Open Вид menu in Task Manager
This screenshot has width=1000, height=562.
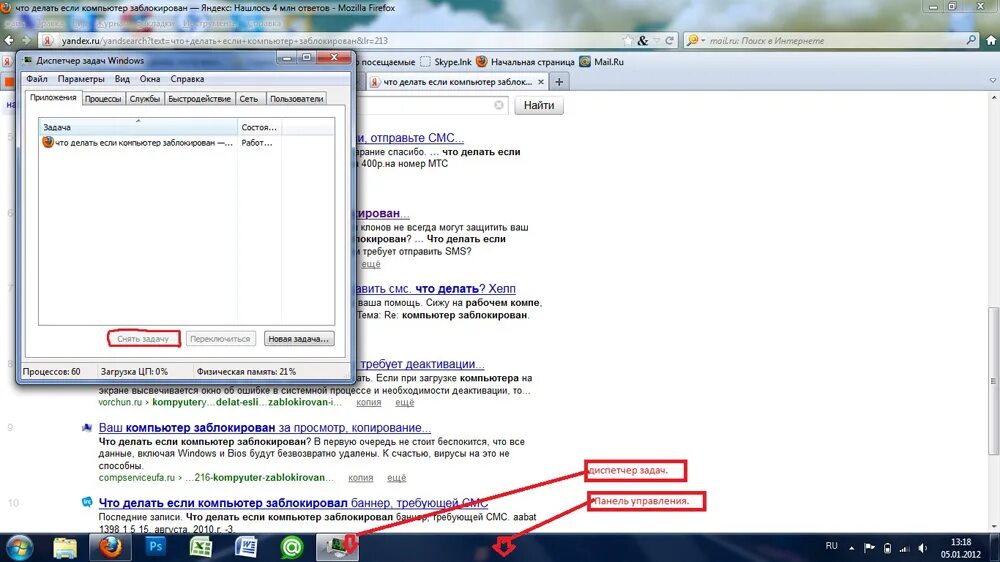[x=122, y=79]
